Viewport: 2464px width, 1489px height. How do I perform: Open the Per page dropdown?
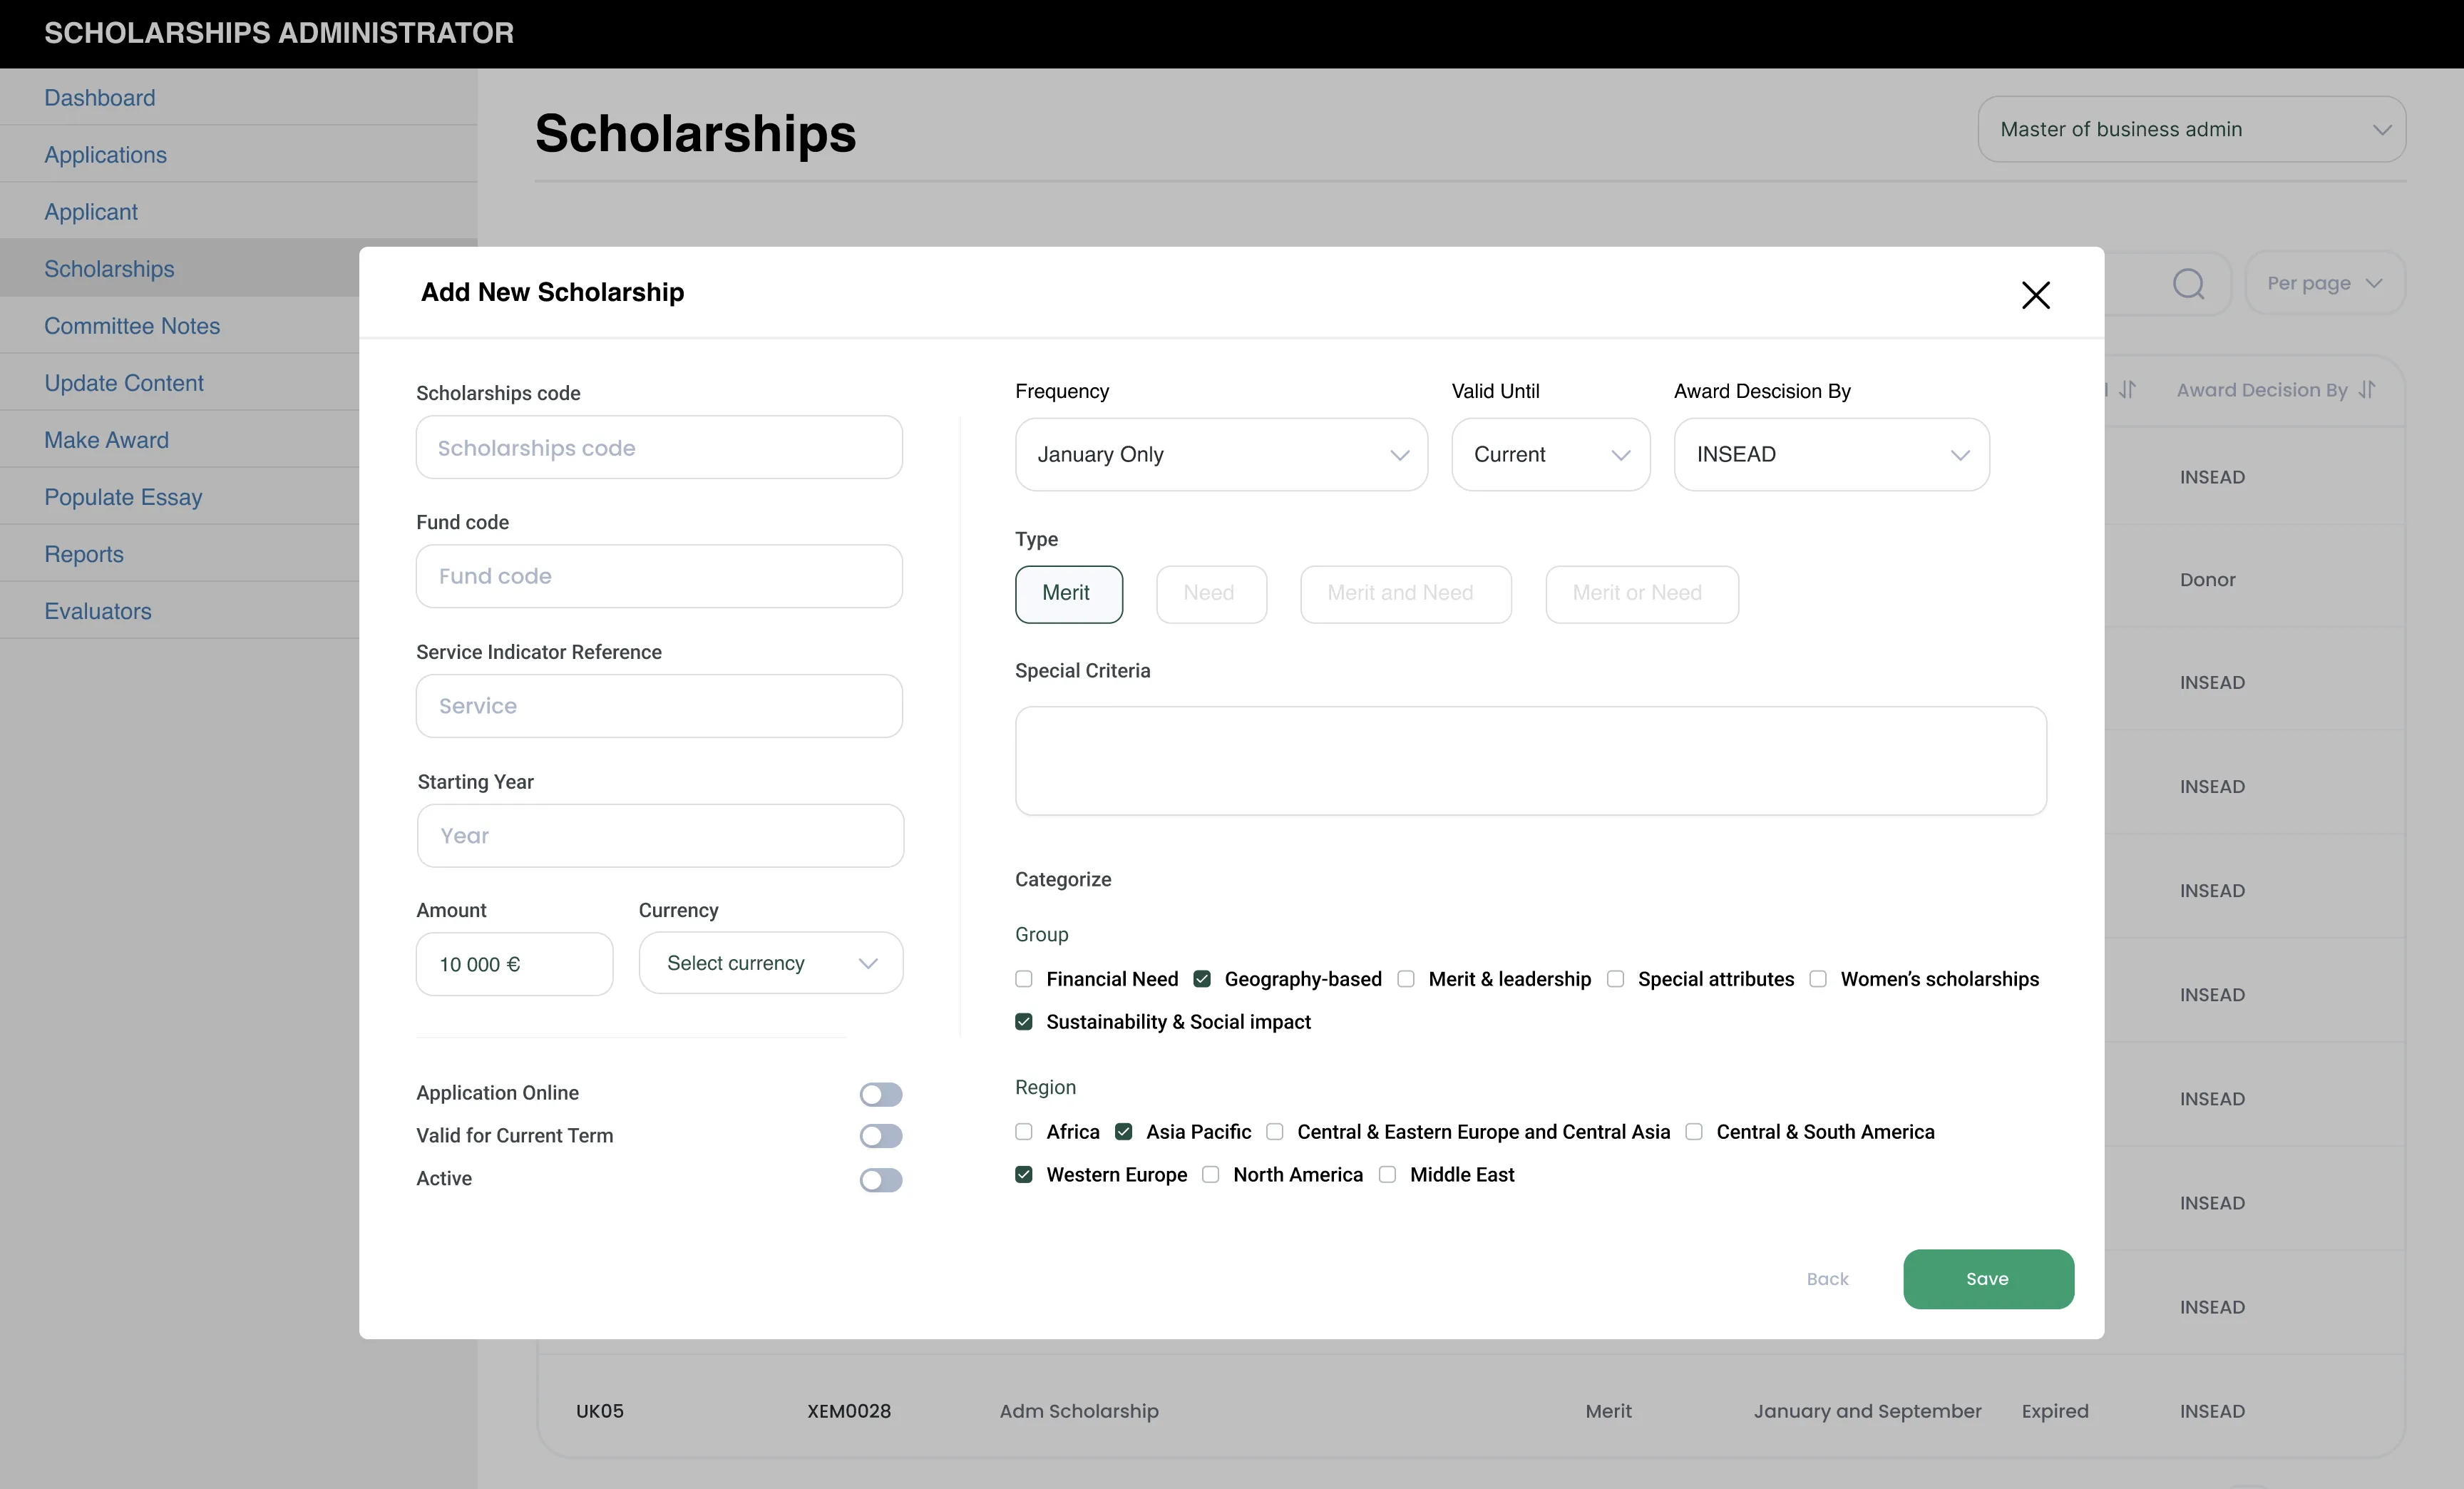pos(2324,283)
